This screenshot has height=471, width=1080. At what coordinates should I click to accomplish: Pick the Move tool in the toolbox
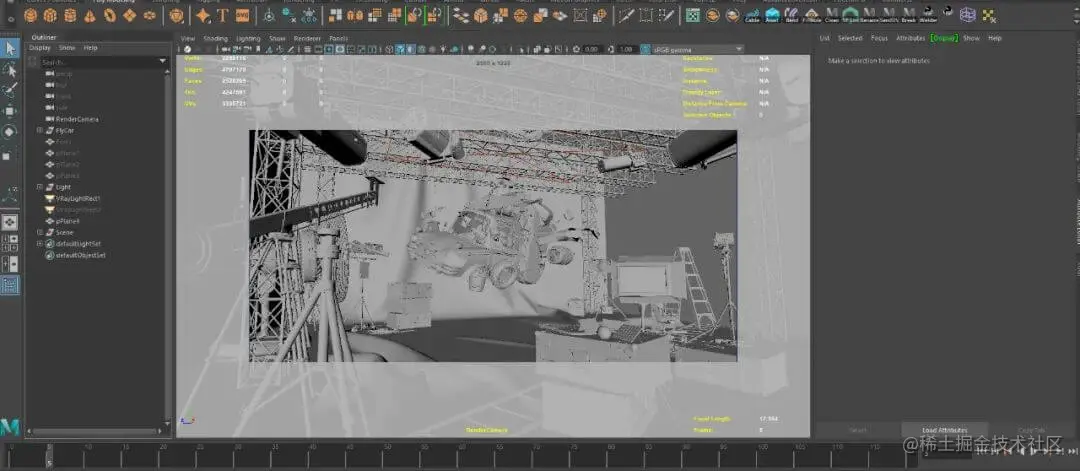tap(10, 111)
